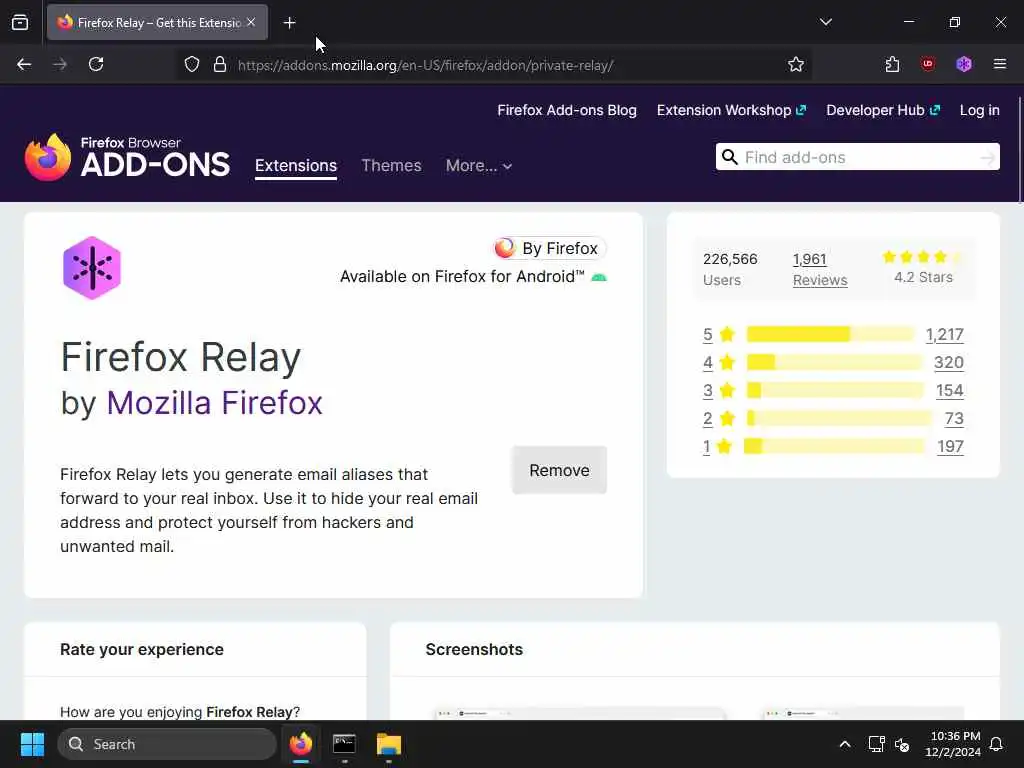Open a new tab with plus
Viewport: 1024px width, 768px height.
point(289,23)
